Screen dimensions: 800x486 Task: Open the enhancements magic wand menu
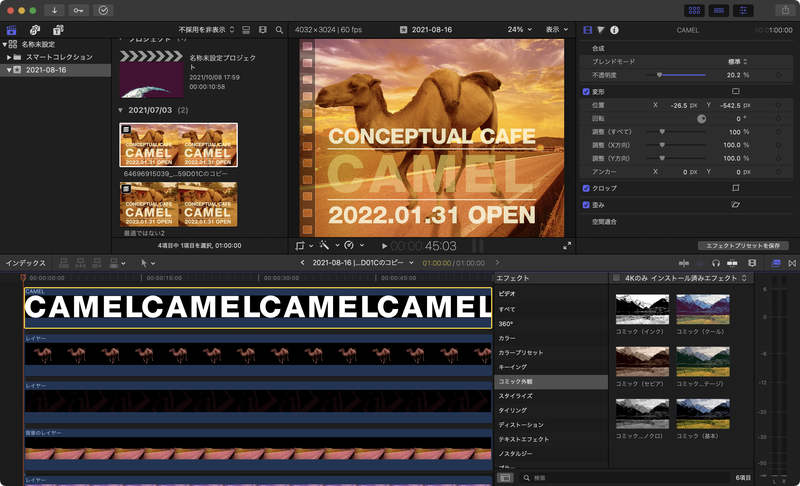click(329, 245)
